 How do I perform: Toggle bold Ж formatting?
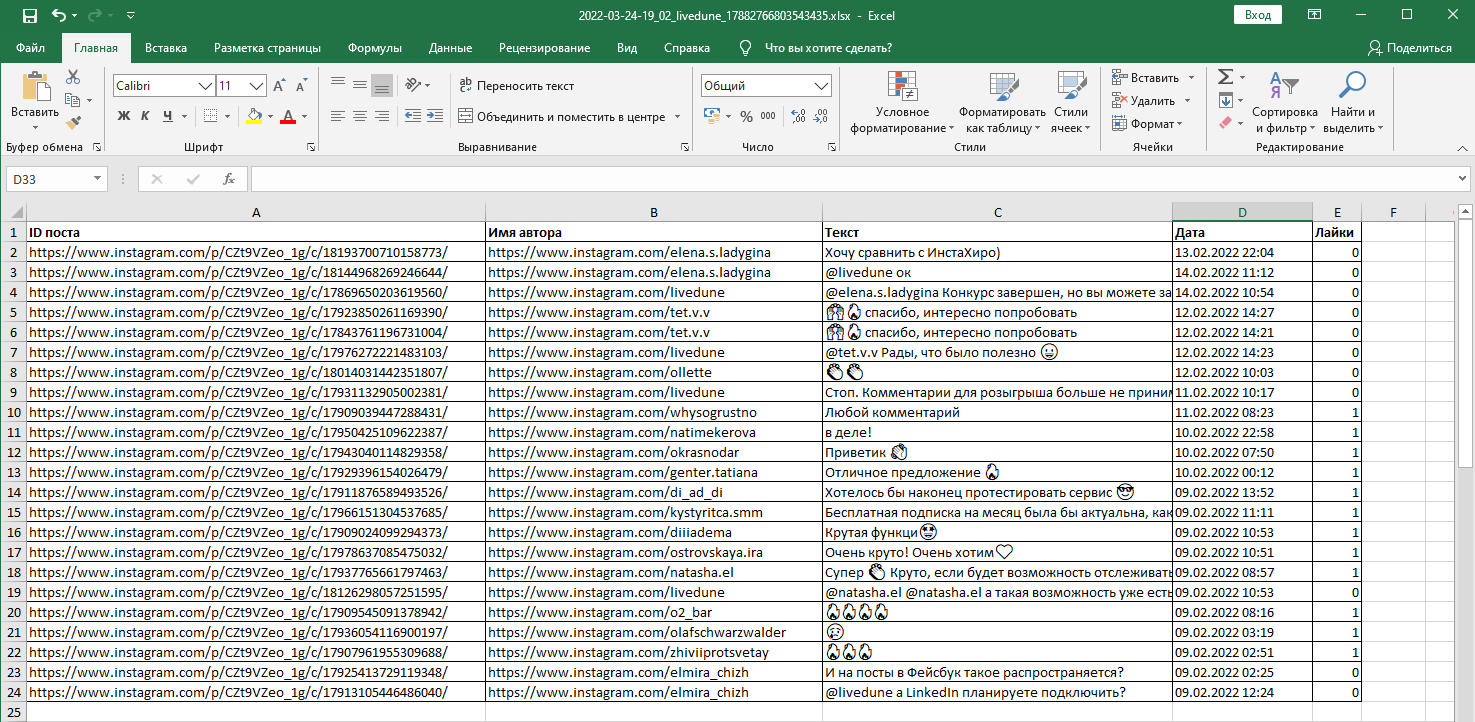124,116
